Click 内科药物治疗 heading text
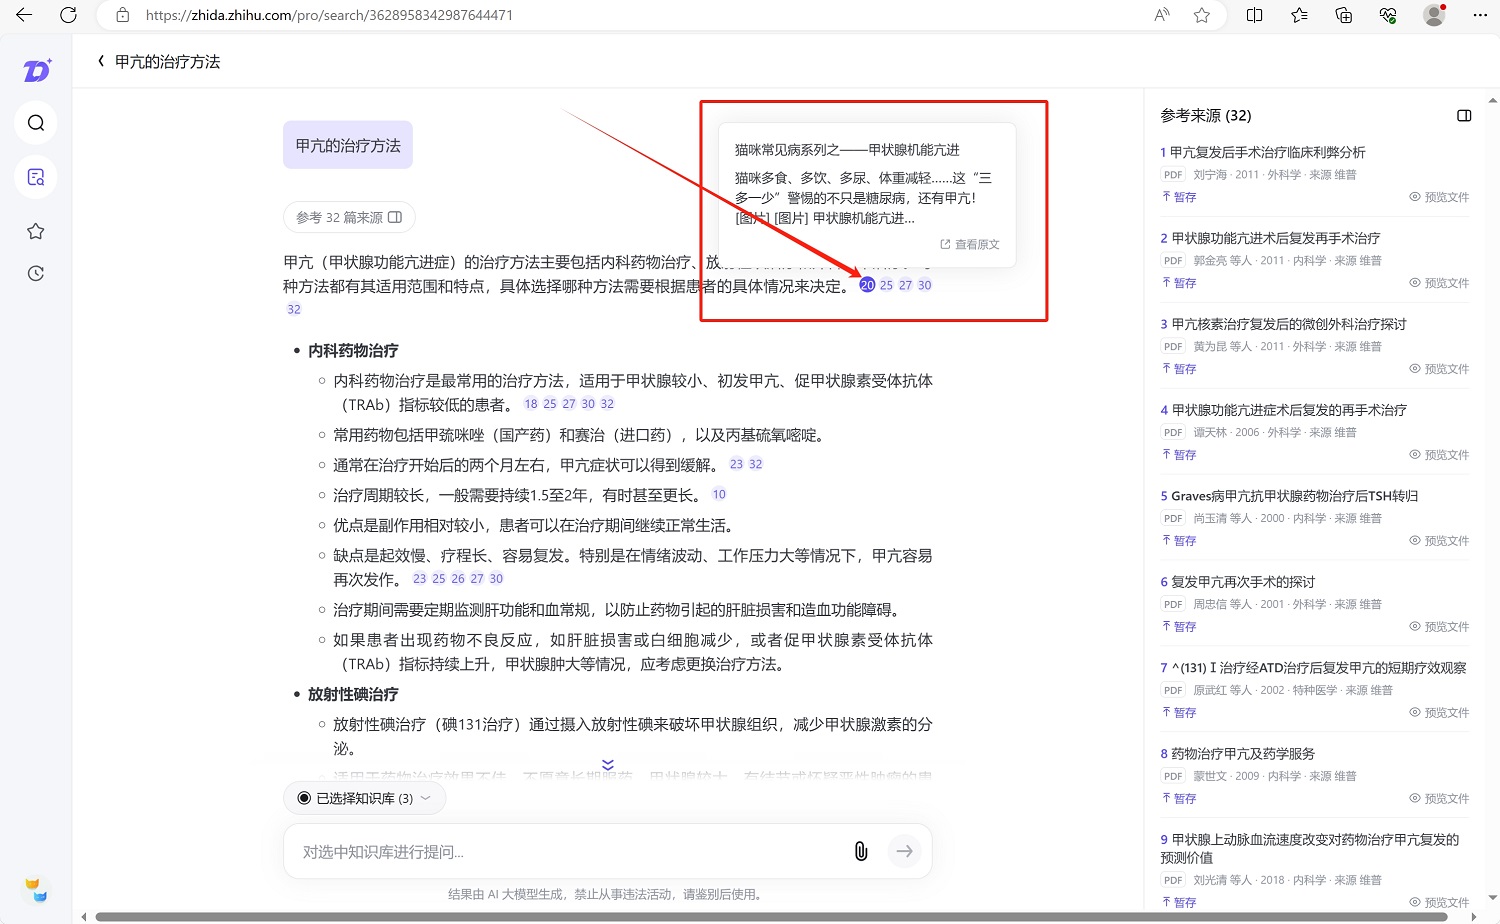1500x924 pixels. tap(353, 351)
